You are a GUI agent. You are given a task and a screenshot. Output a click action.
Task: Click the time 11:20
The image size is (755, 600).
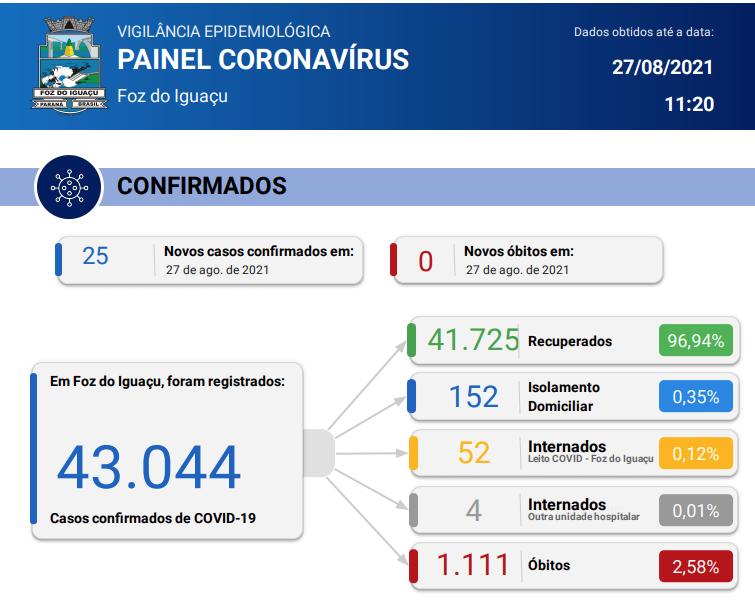pyautogui.click(x=689, y=104)
